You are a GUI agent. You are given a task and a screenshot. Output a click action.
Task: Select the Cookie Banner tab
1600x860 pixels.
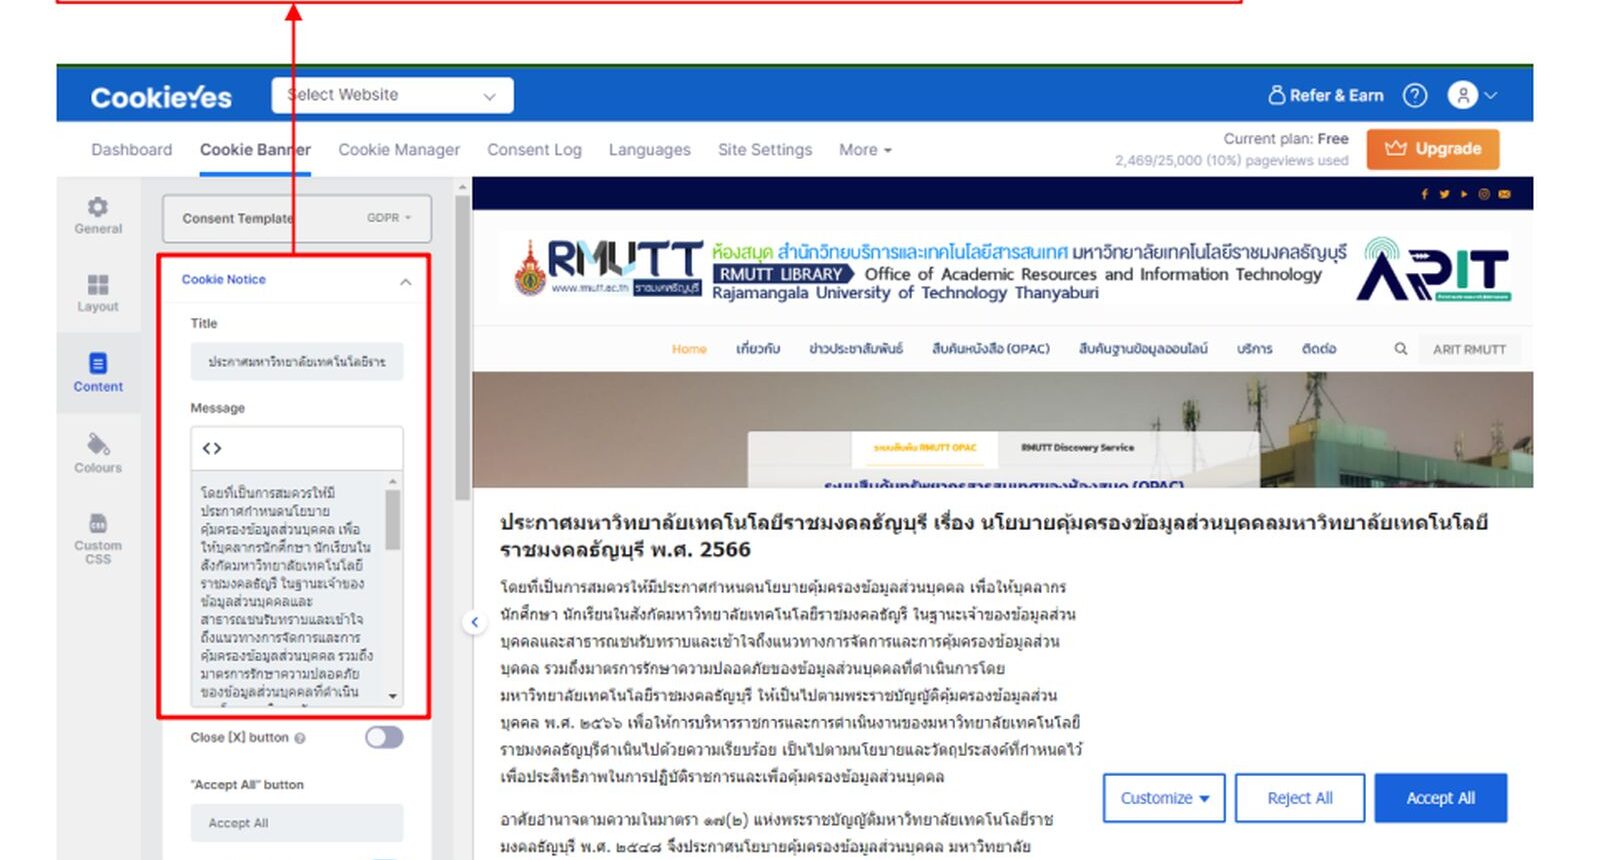(x=255, y=150)
